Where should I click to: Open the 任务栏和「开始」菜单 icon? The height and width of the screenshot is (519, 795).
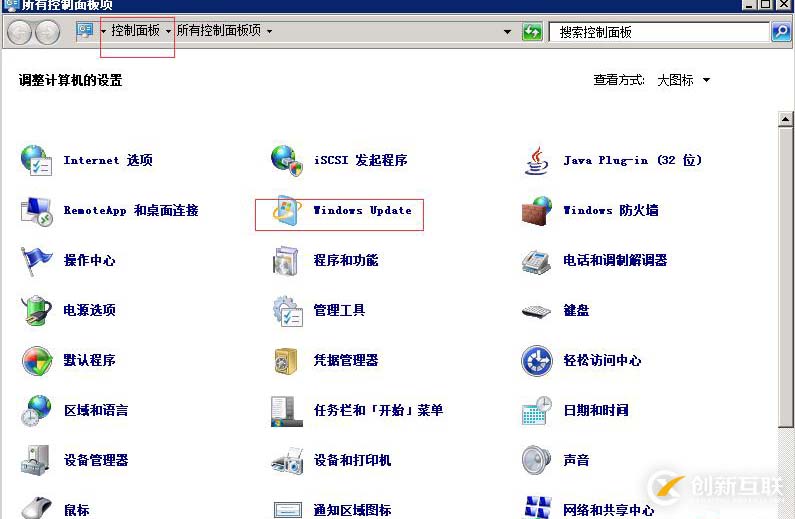(286, 411)
